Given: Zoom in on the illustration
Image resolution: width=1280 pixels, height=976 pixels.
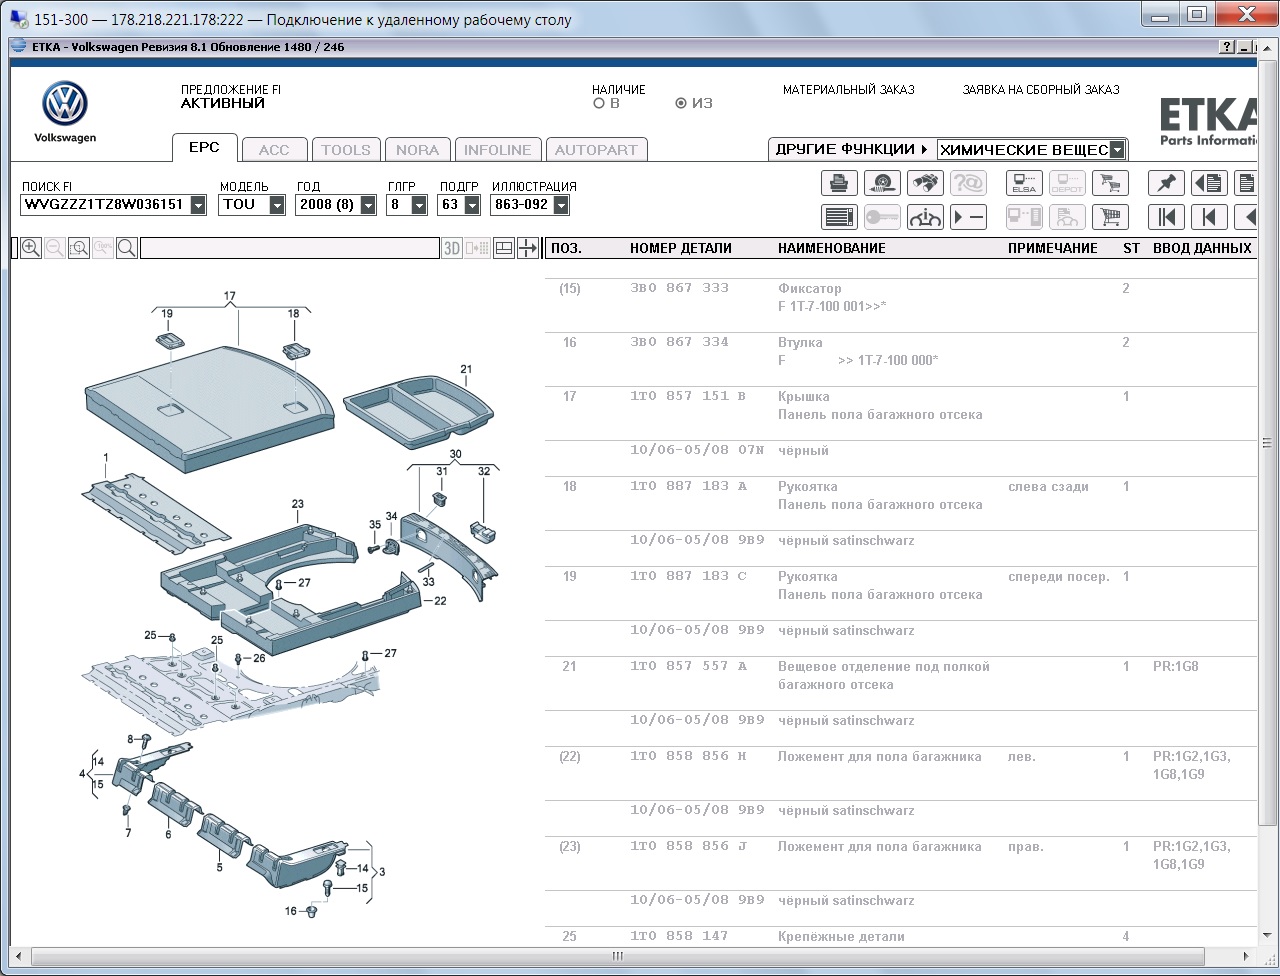Looking at the screenshot, I should 31,248.
